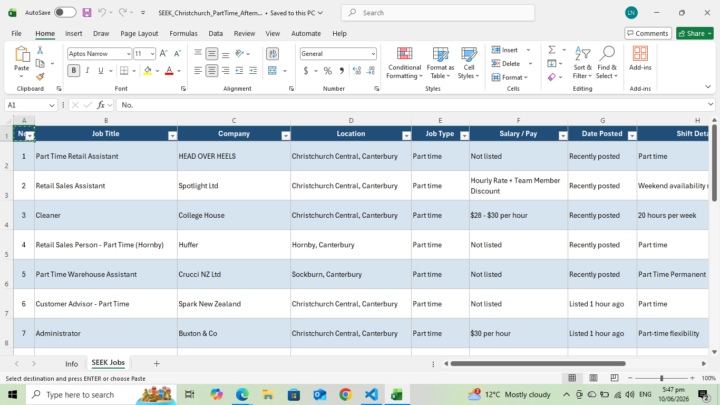Viewport: 720px width, 405px height.
Task: Decrease font size with small A icon
Action: pos(177,54)
